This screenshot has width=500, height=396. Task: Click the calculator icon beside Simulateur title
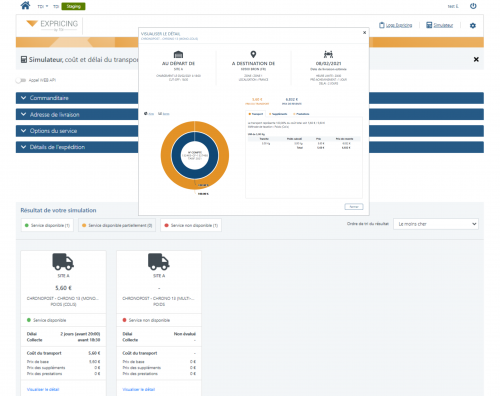point(24,60)
